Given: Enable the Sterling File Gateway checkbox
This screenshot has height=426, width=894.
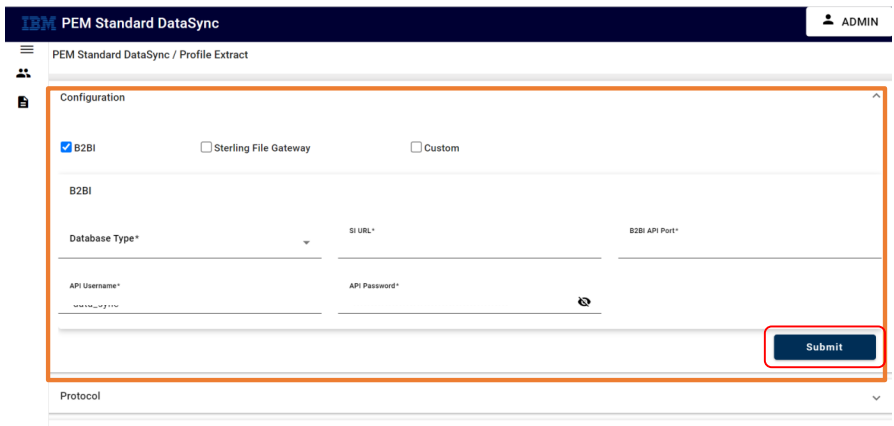Looking at the screenshot, I should click(206, 147).
